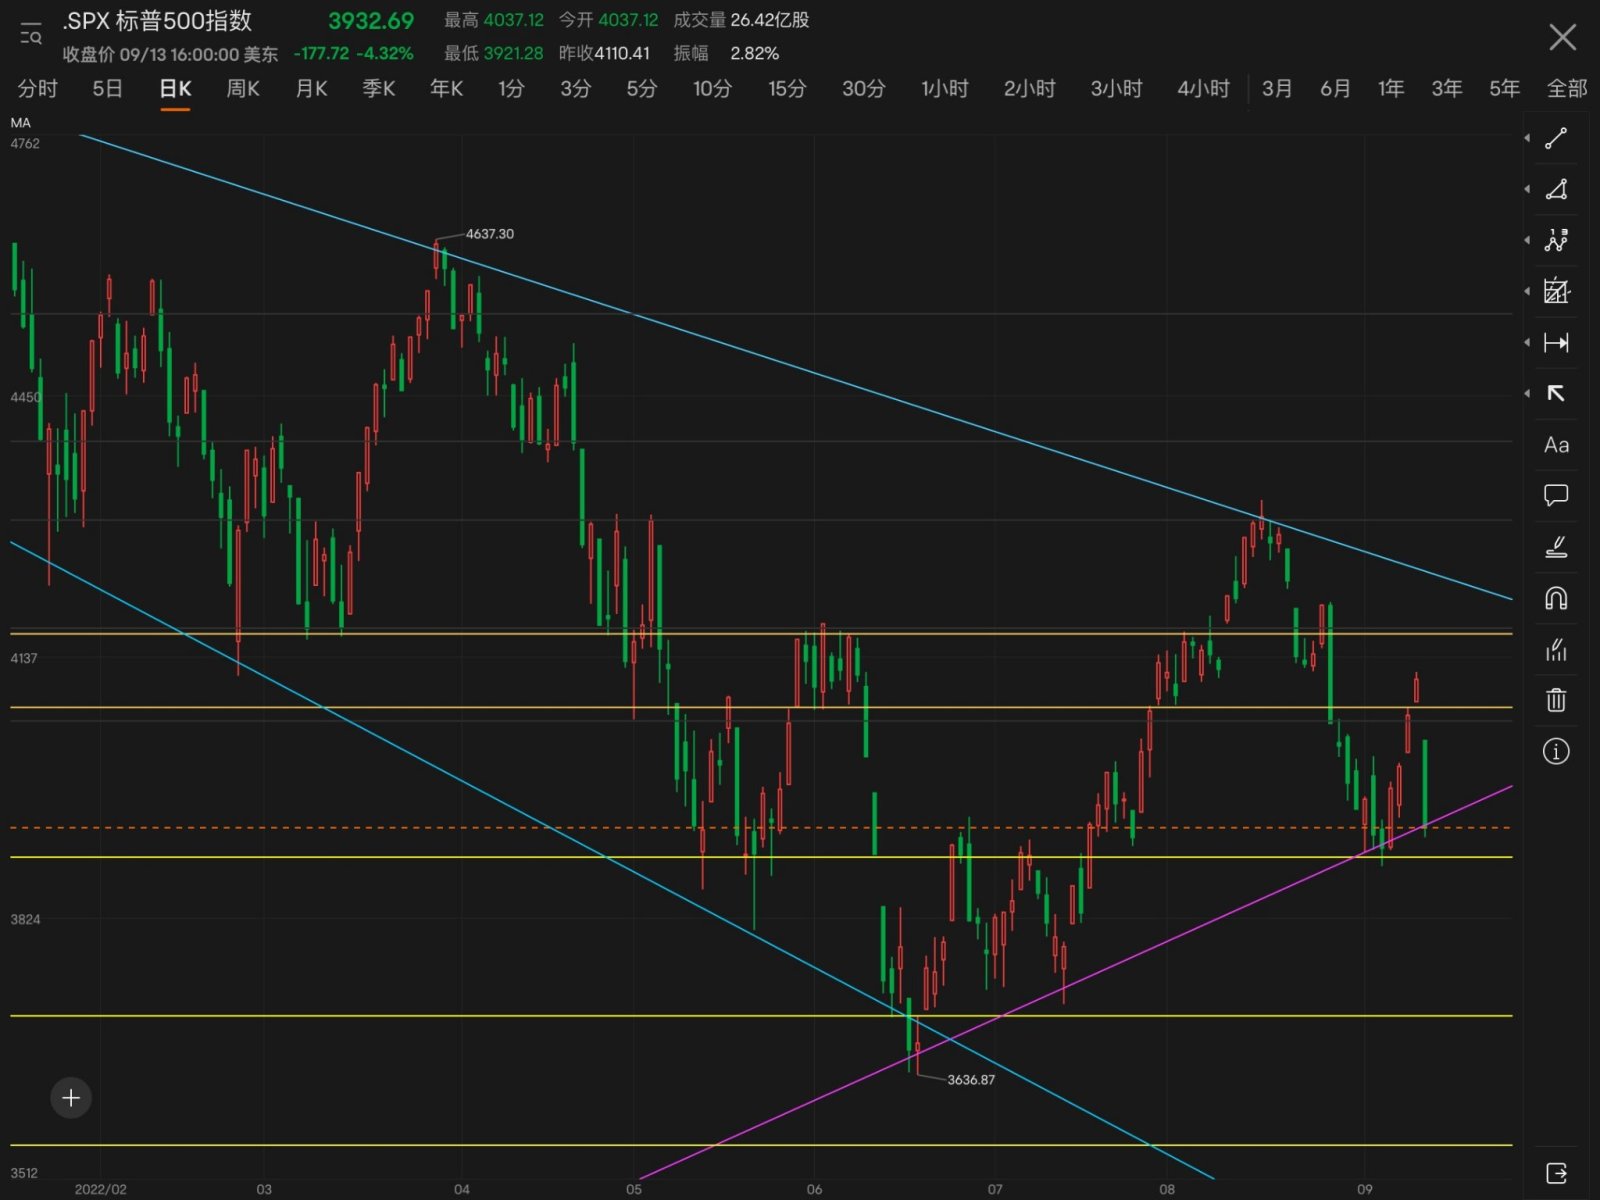Switch to 分时 intraday tab
Image resolution: width=1600 pixels, height=1200 pixels.
38,89
